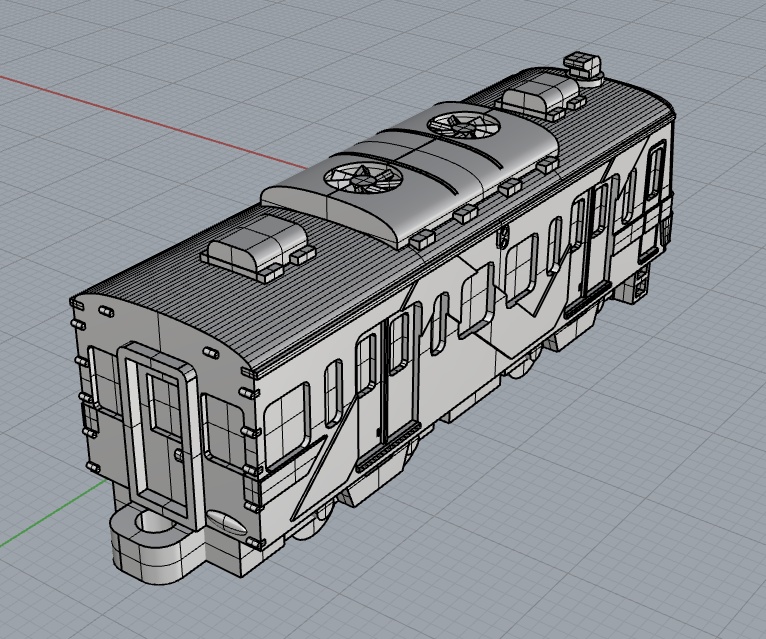Select the green Y-axis line

tap(53, 512)
